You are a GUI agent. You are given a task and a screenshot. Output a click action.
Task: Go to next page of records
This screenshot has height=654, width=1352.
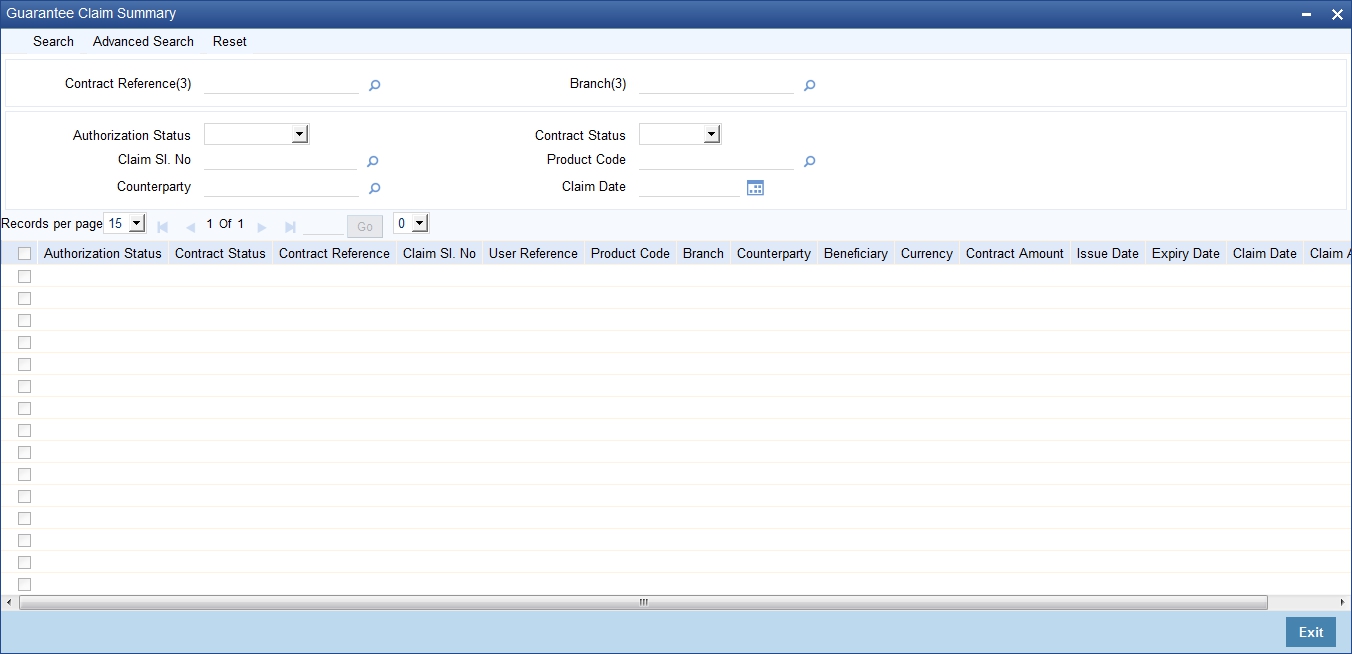[262, 227]
